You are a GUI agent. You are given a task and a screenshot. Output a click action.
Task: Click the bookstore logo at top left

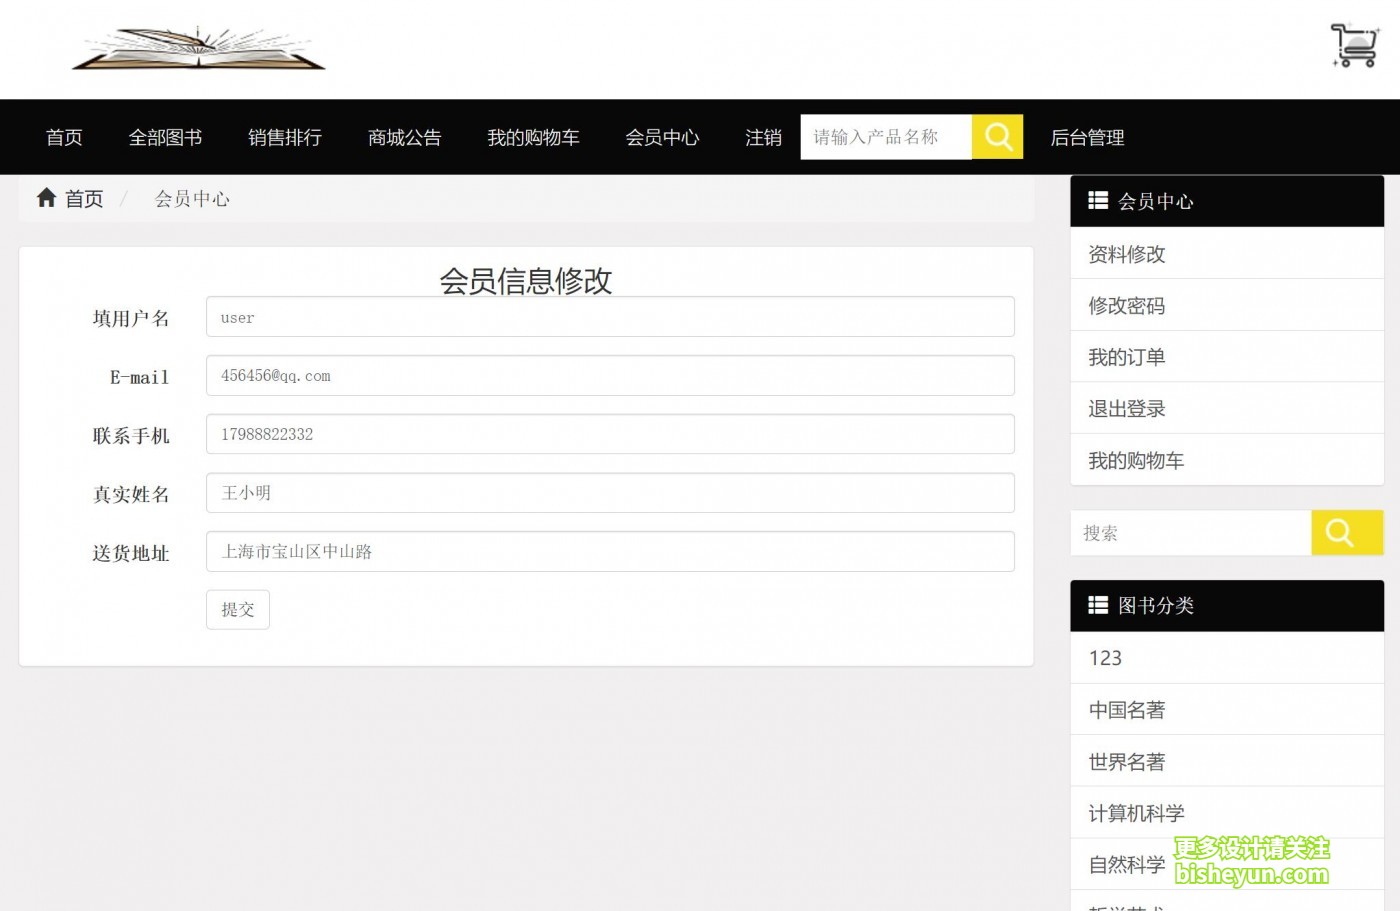(x=198, y=47)
